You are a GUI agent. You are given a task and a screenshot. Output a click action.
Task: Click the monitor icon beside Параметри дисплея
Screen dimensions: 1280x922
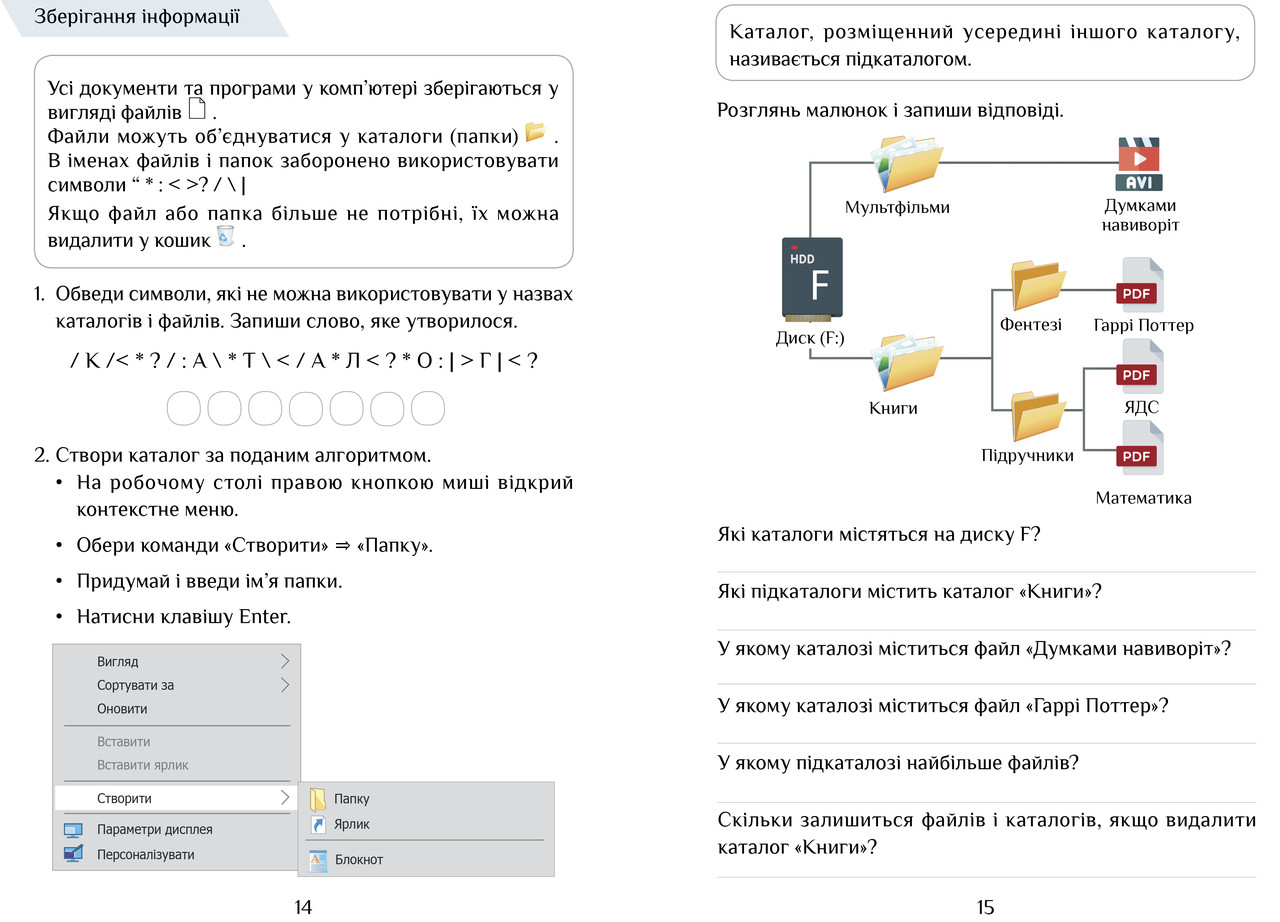point(73,830)
